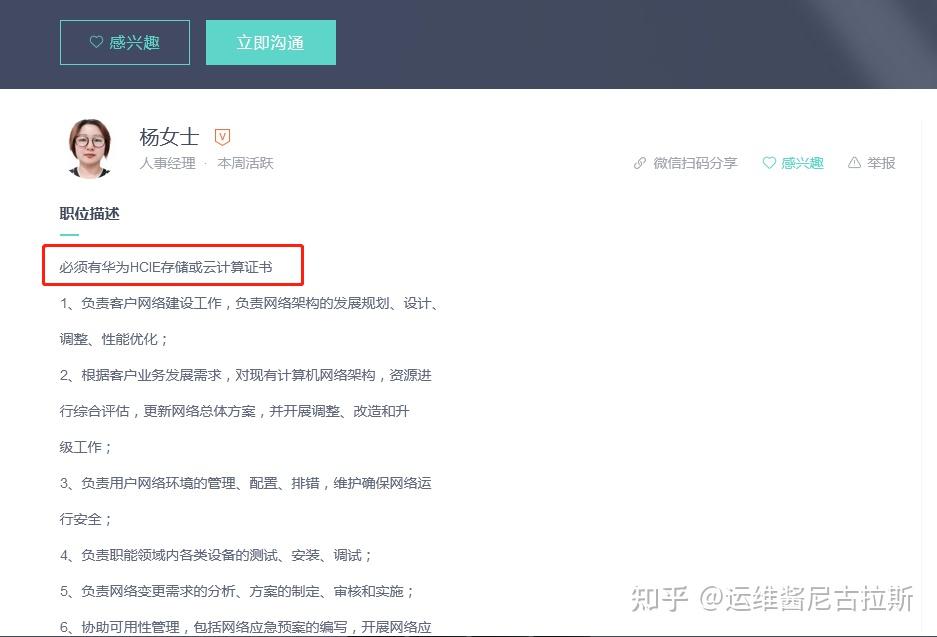This screenshot has height=637, width=937.
Task: Click the orange verified V badge
Action: [222, 137]
